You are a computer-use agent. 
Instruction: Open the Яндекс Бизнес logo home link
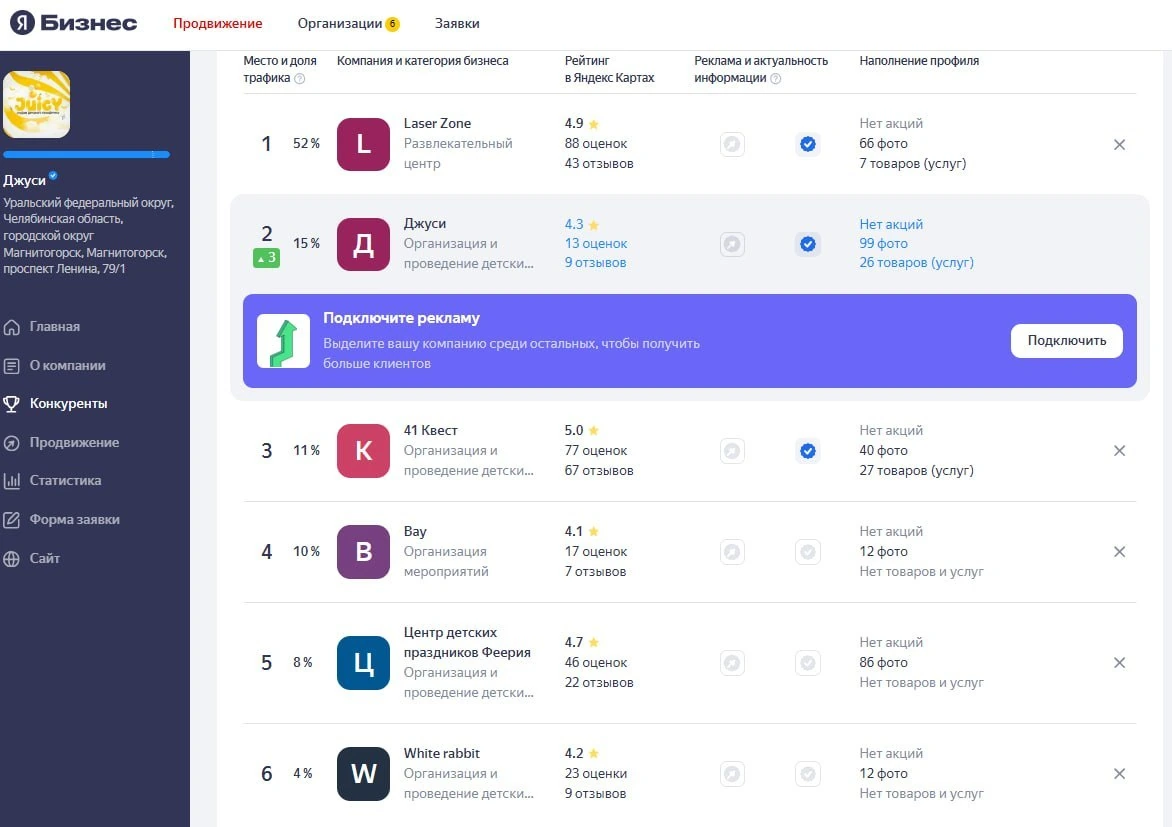click(x=73, y=23)
